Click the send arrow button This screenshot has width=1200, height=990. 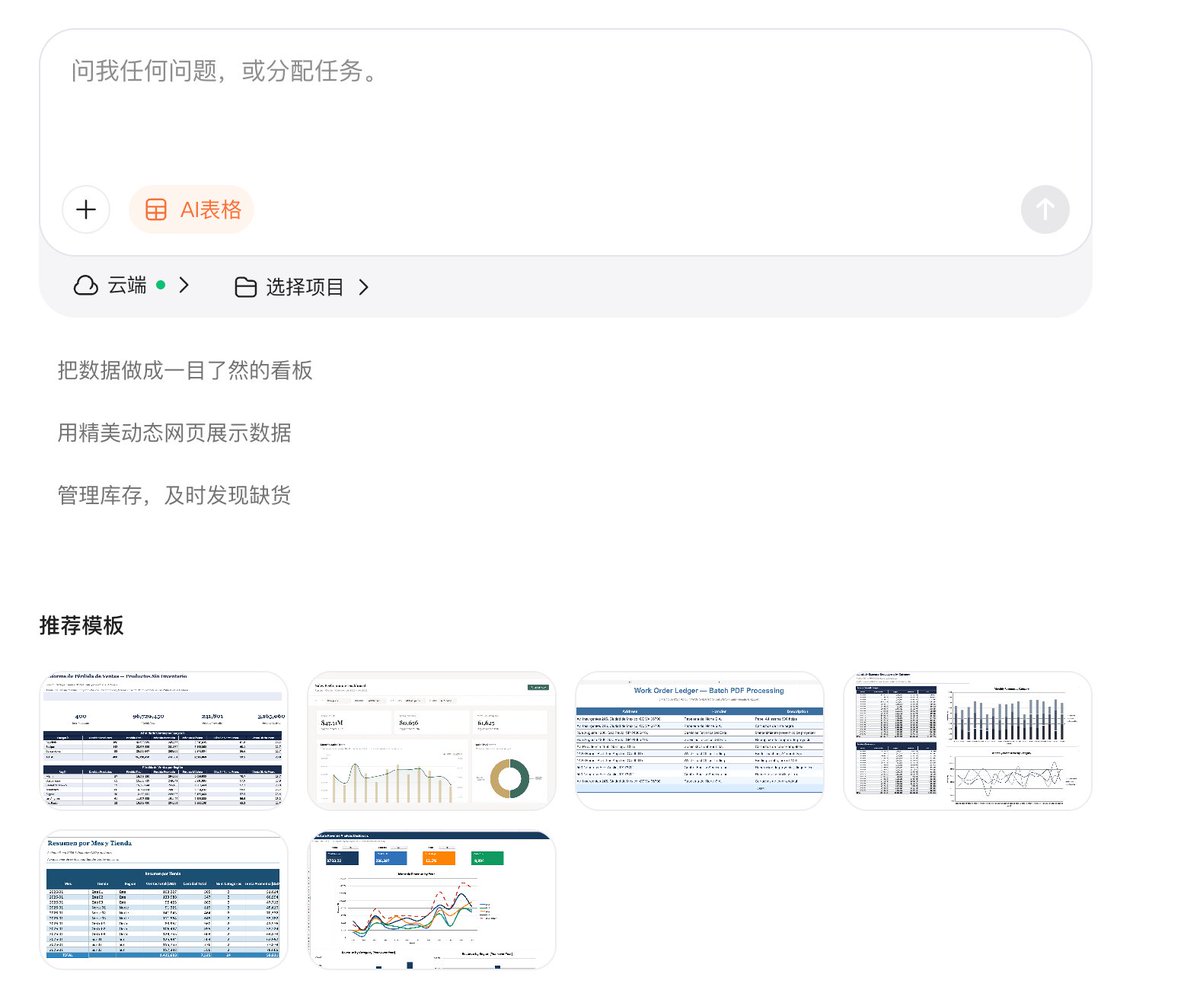1045,210
